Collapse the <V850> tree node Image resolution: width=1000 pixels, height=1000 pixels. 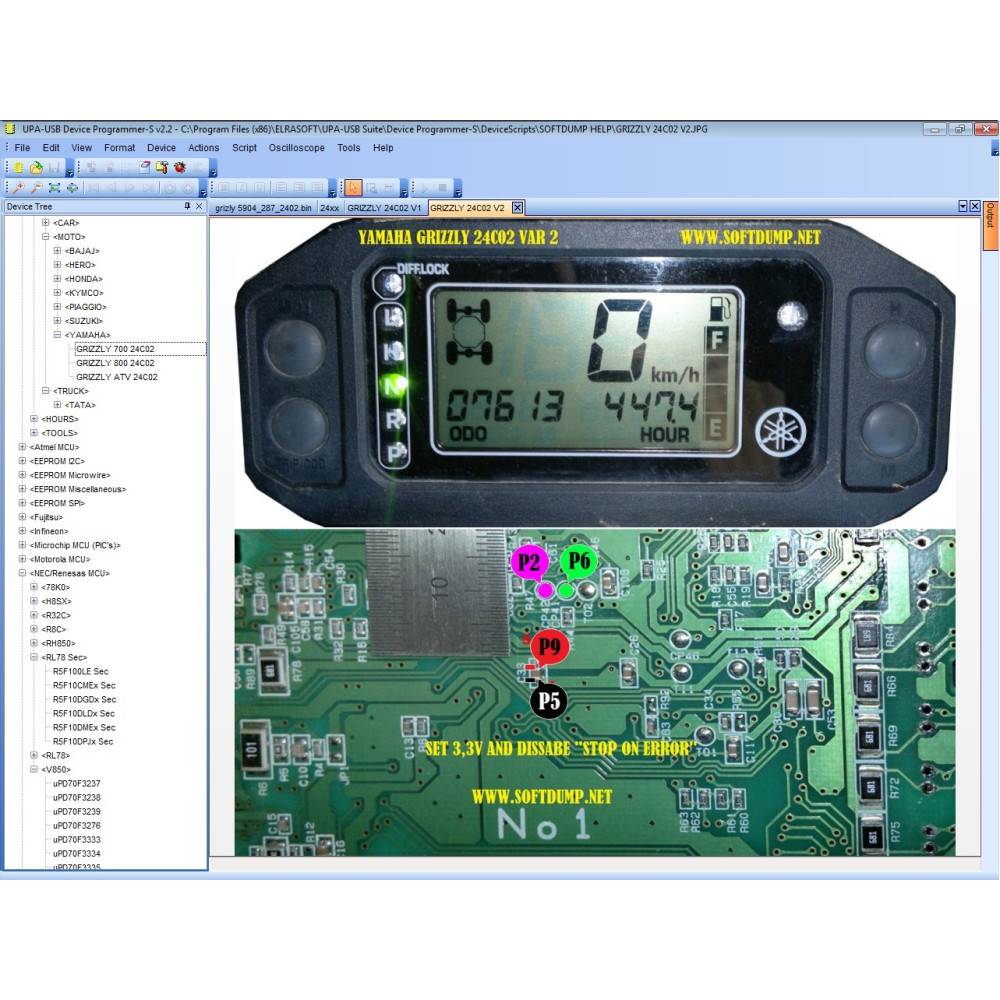(x=34, y=770)
